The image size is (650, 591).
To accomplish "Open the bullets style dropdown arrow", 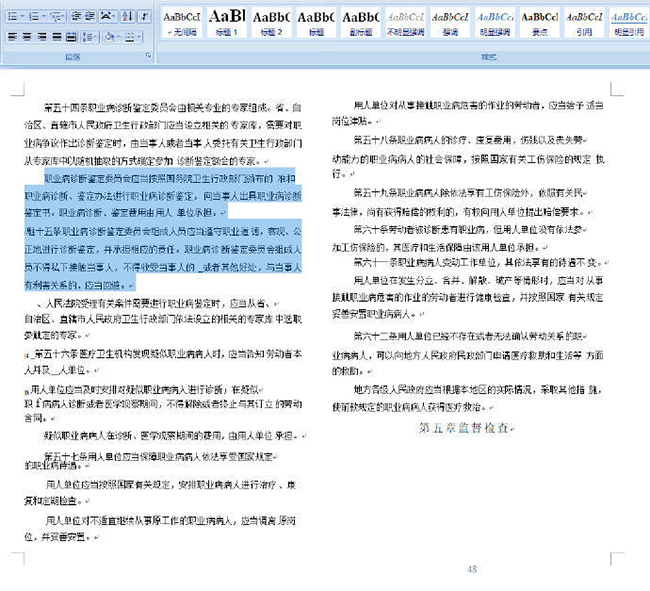I will coord(22,16).
